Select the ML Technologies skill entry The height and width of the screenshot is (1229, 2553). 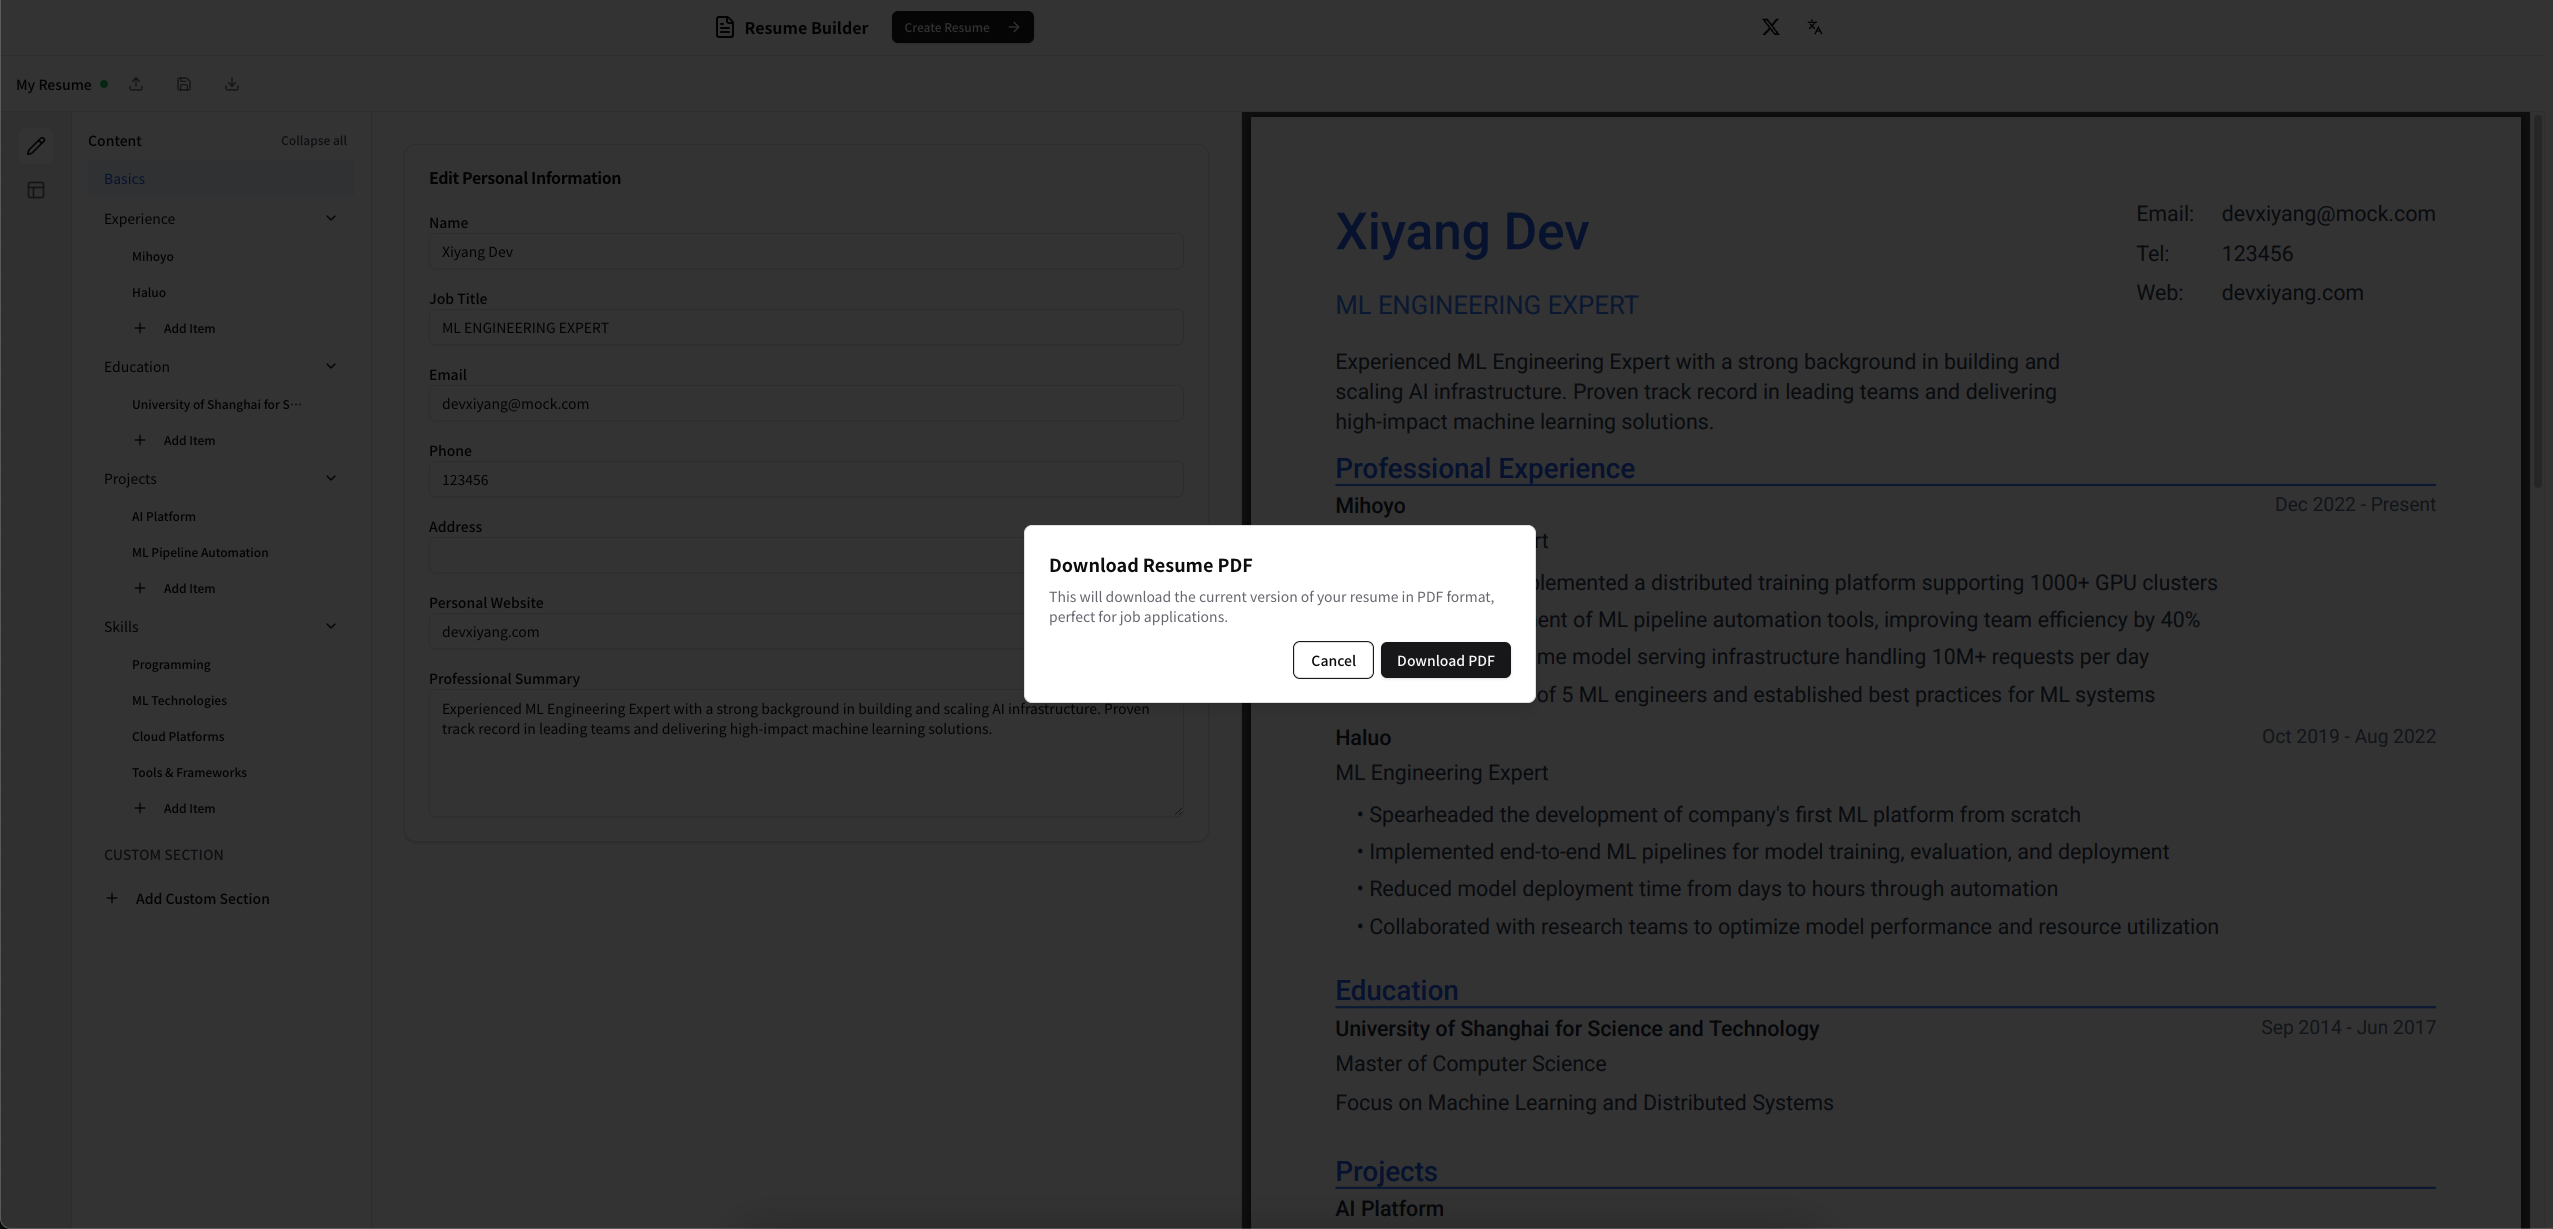pyautogui.click(x=178, y=700)
